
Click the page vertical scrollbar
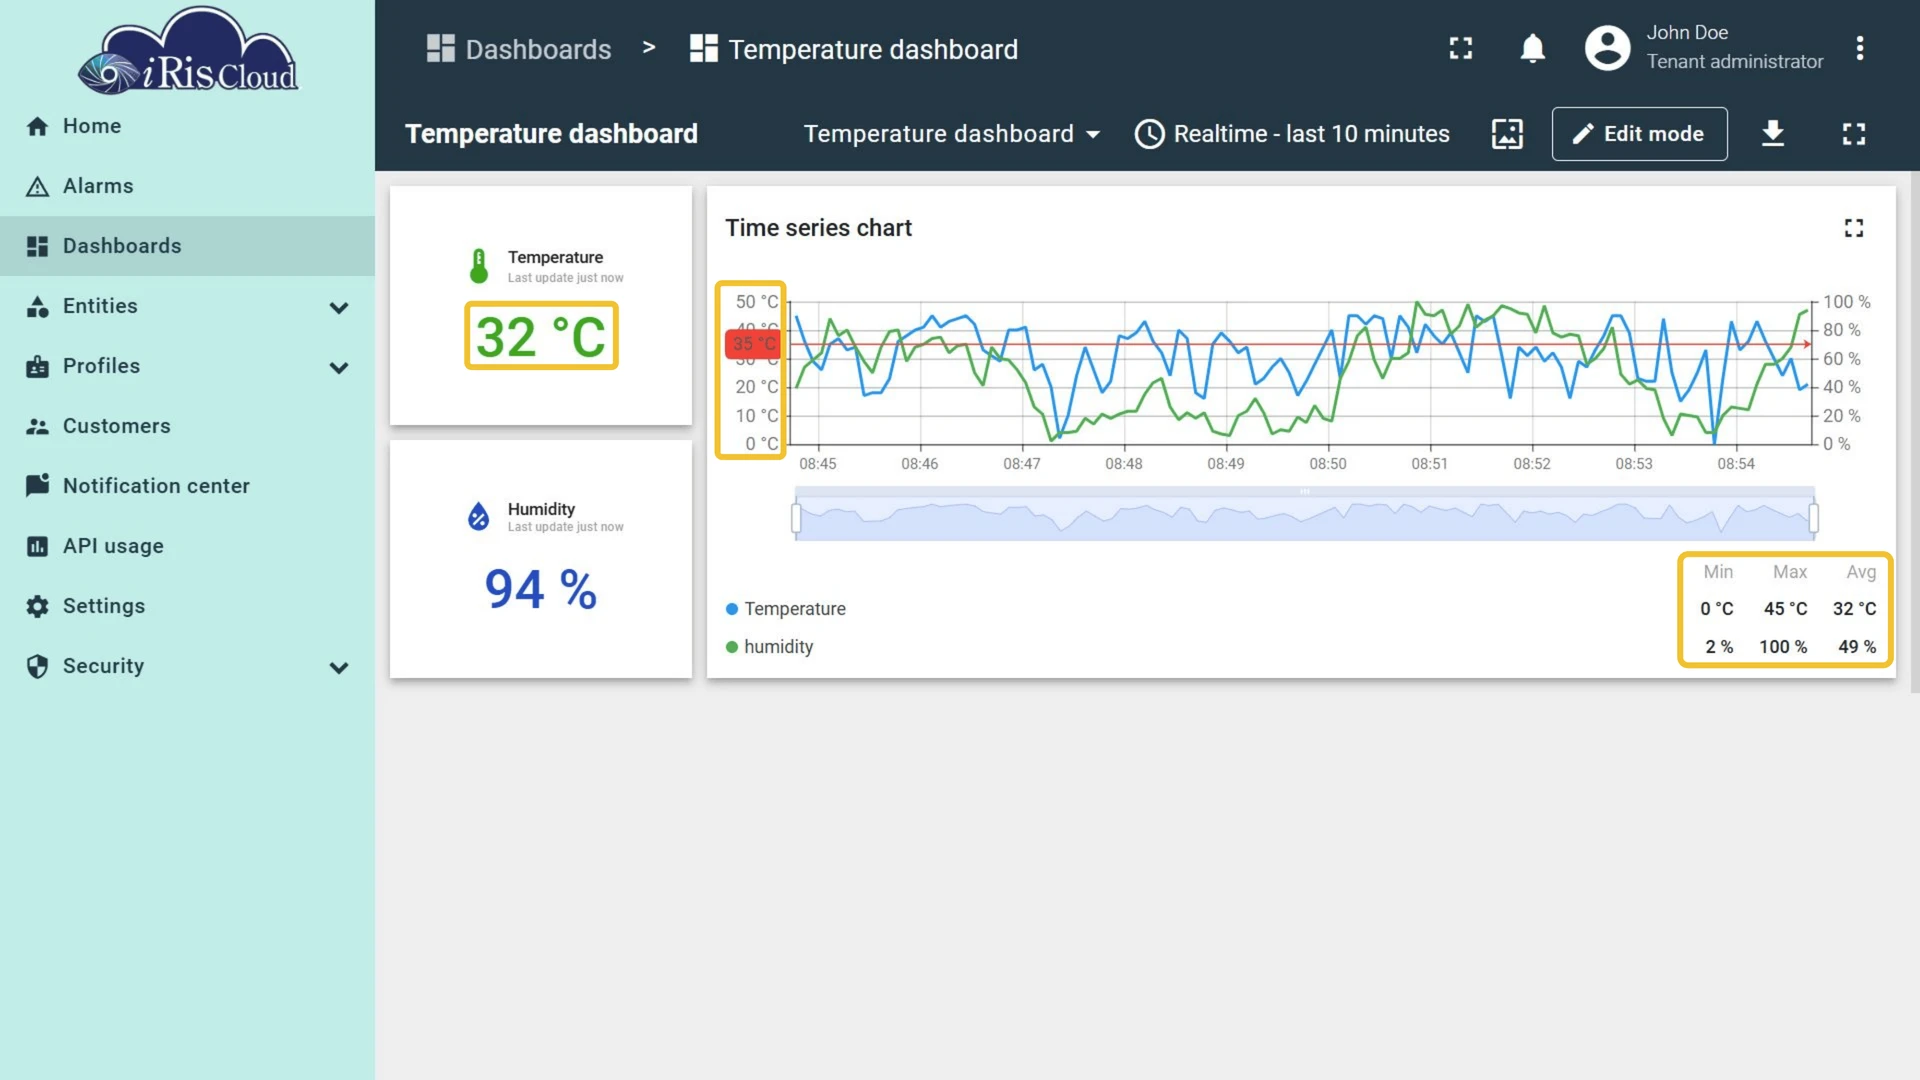point(1915,432)
